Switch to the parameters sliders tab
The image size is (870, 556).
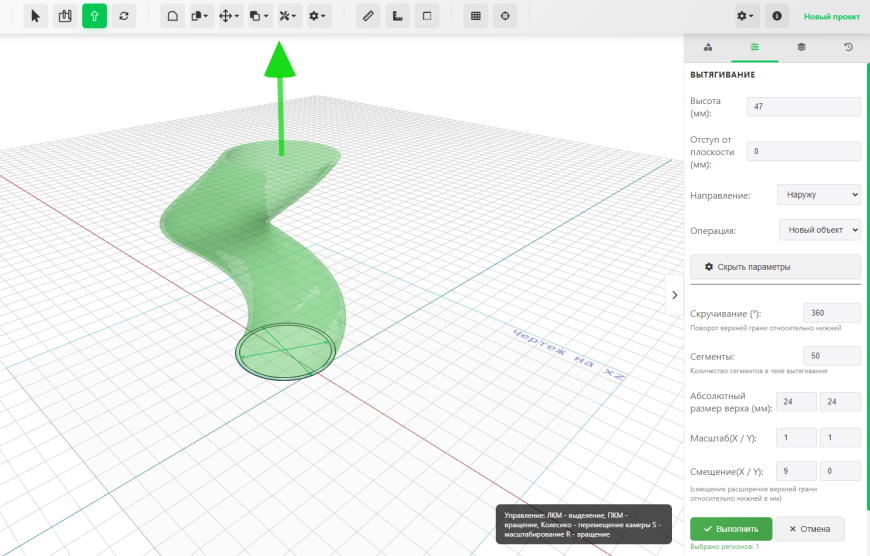(x=755, y=47)
